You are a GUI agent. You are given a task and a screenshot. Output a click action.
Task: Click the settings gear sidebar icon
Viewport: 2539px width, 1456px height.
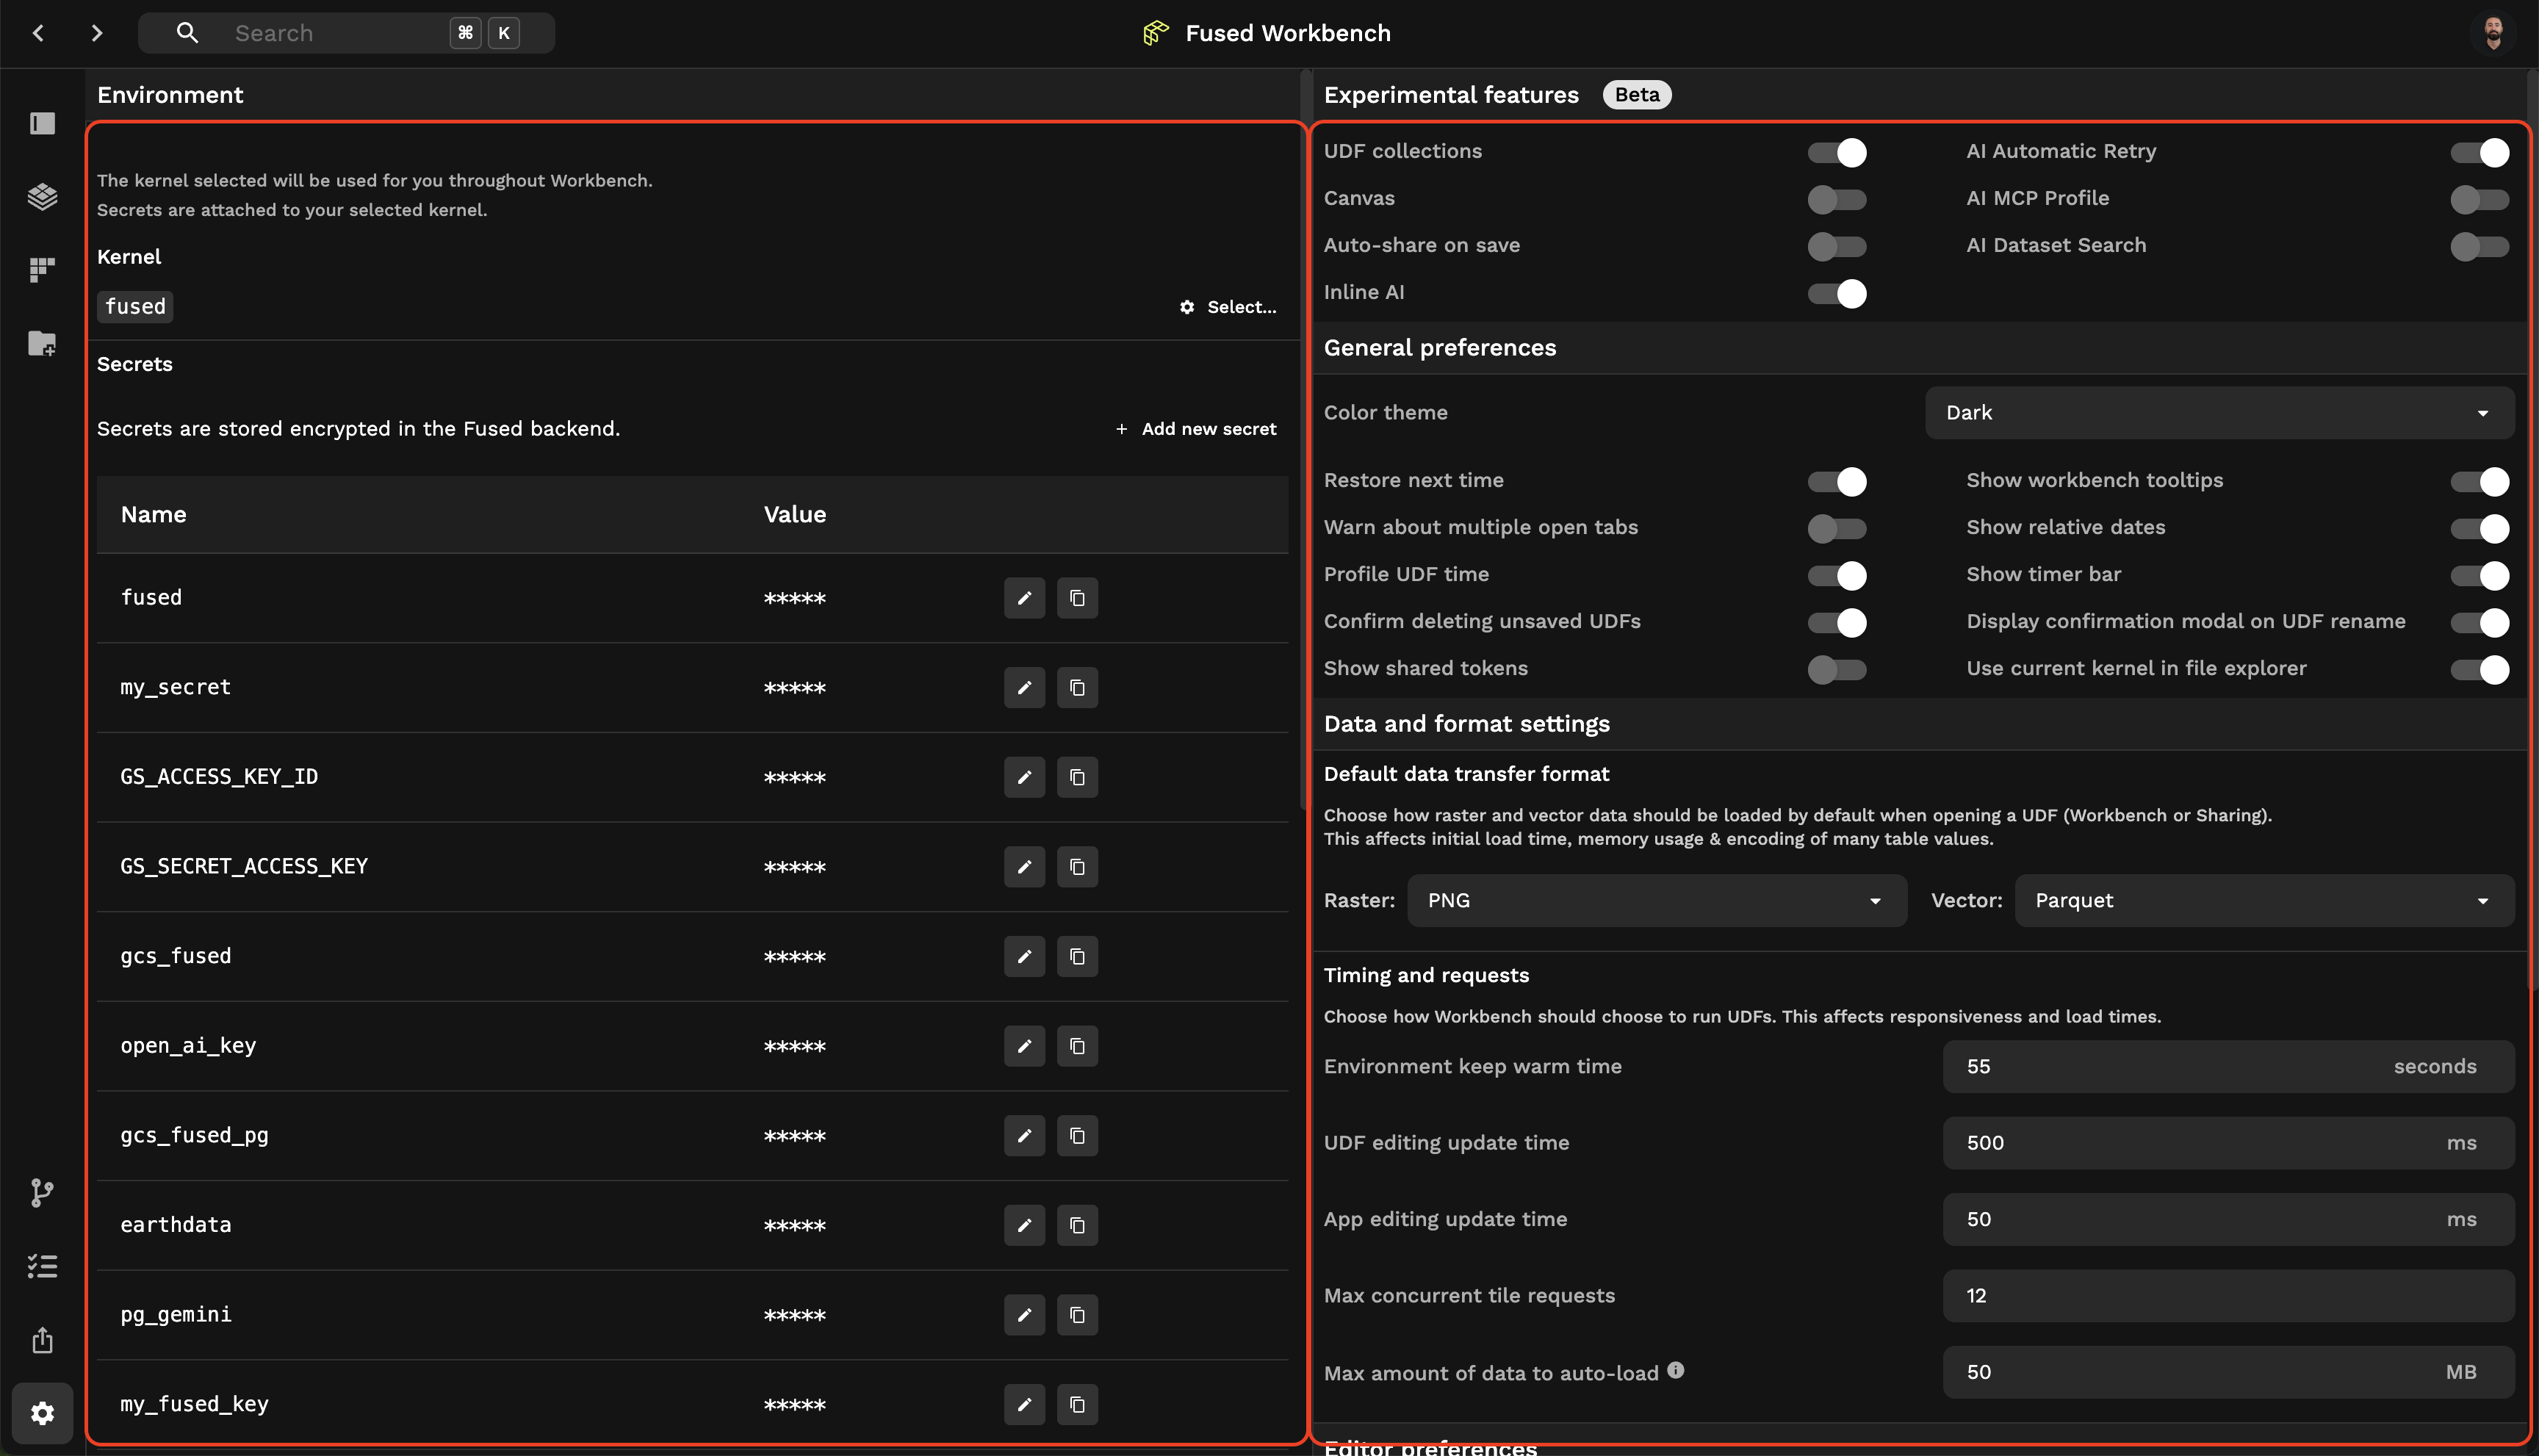coord(42,1413)
